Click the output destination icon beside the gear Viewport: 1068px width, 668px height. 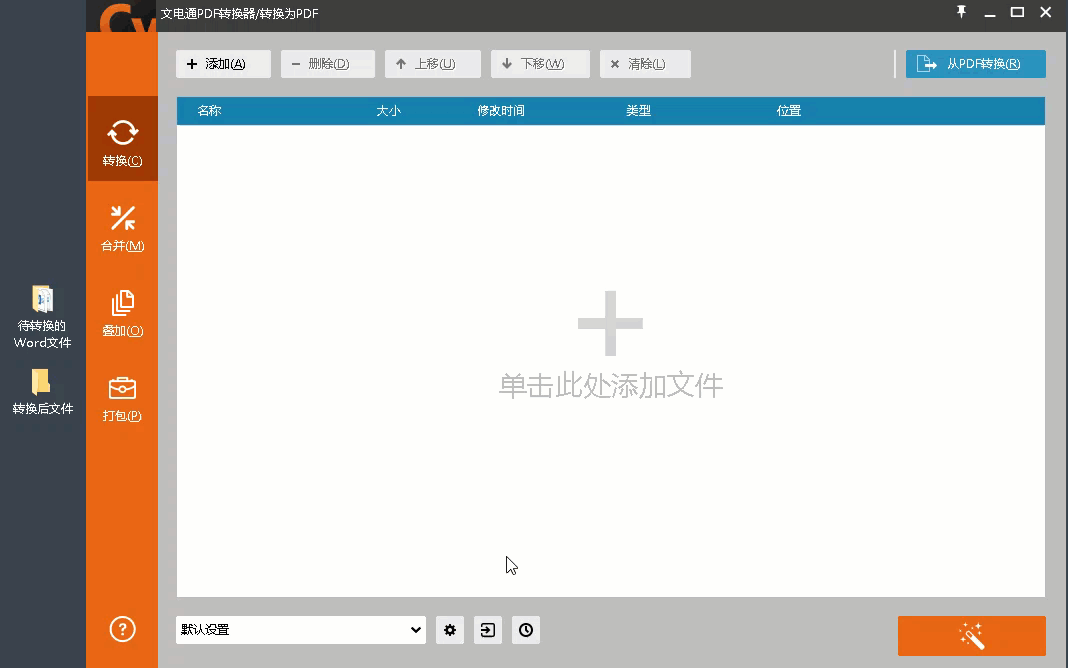[x=487, y=630]
